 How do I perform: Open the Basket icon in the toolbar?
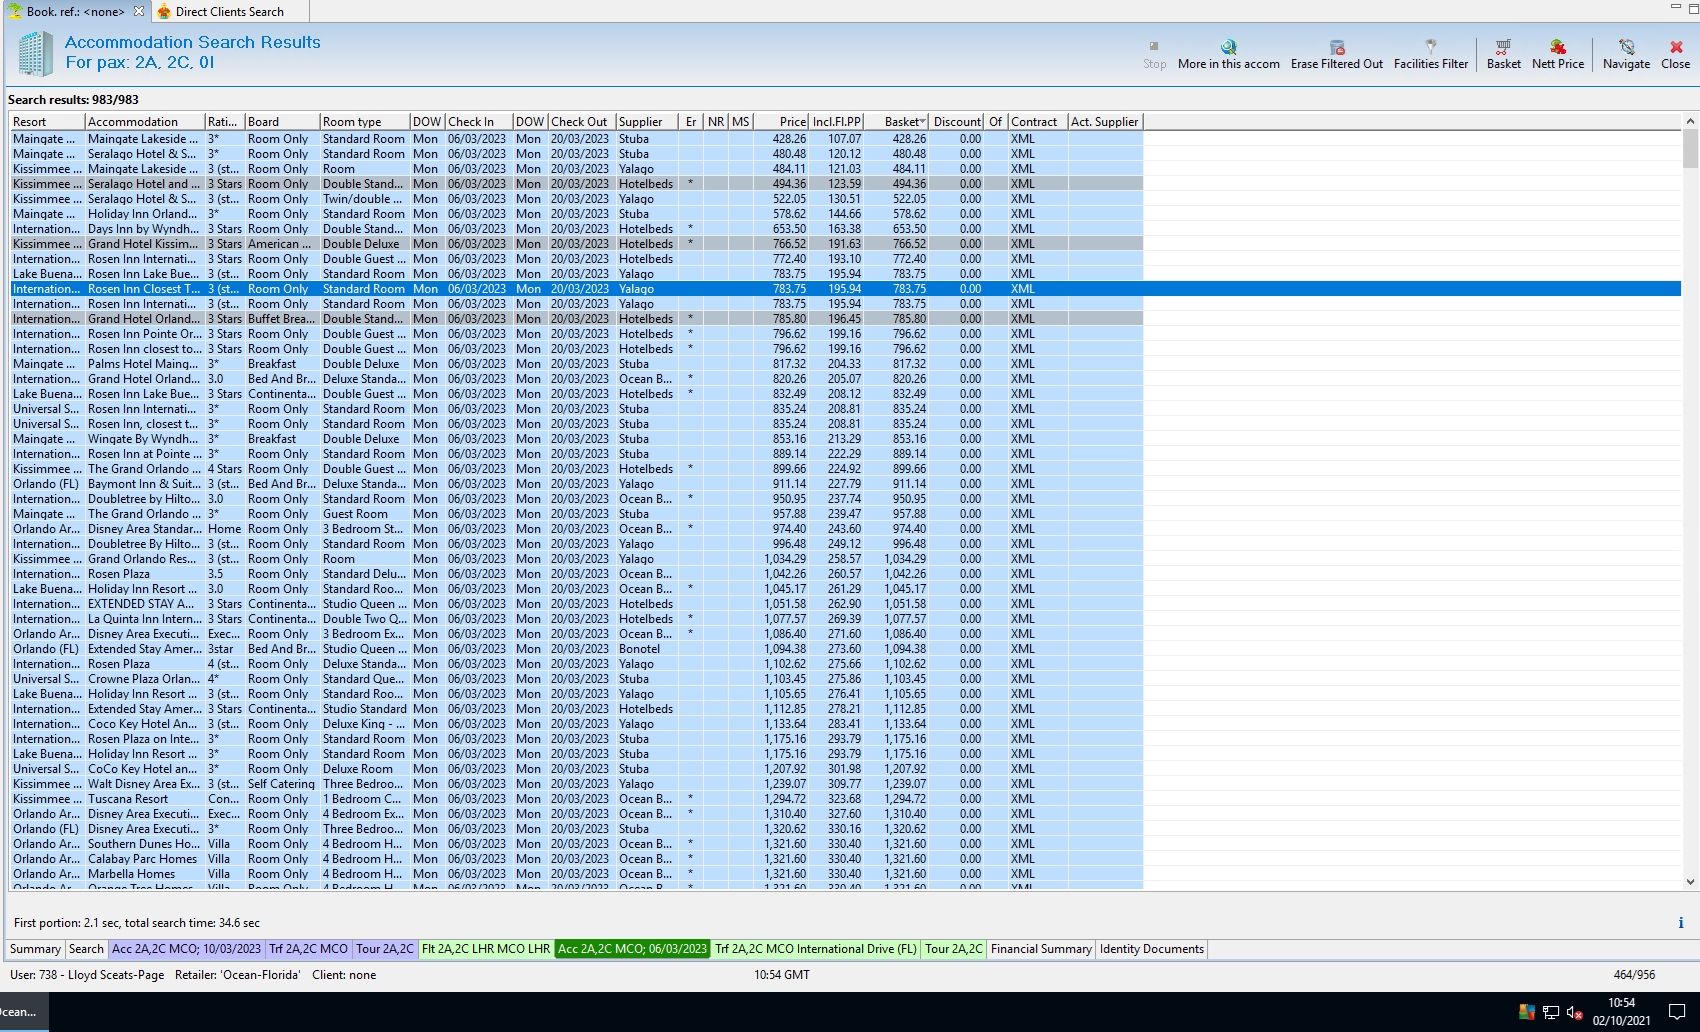pyautogui.click(x=1503, y=47)
